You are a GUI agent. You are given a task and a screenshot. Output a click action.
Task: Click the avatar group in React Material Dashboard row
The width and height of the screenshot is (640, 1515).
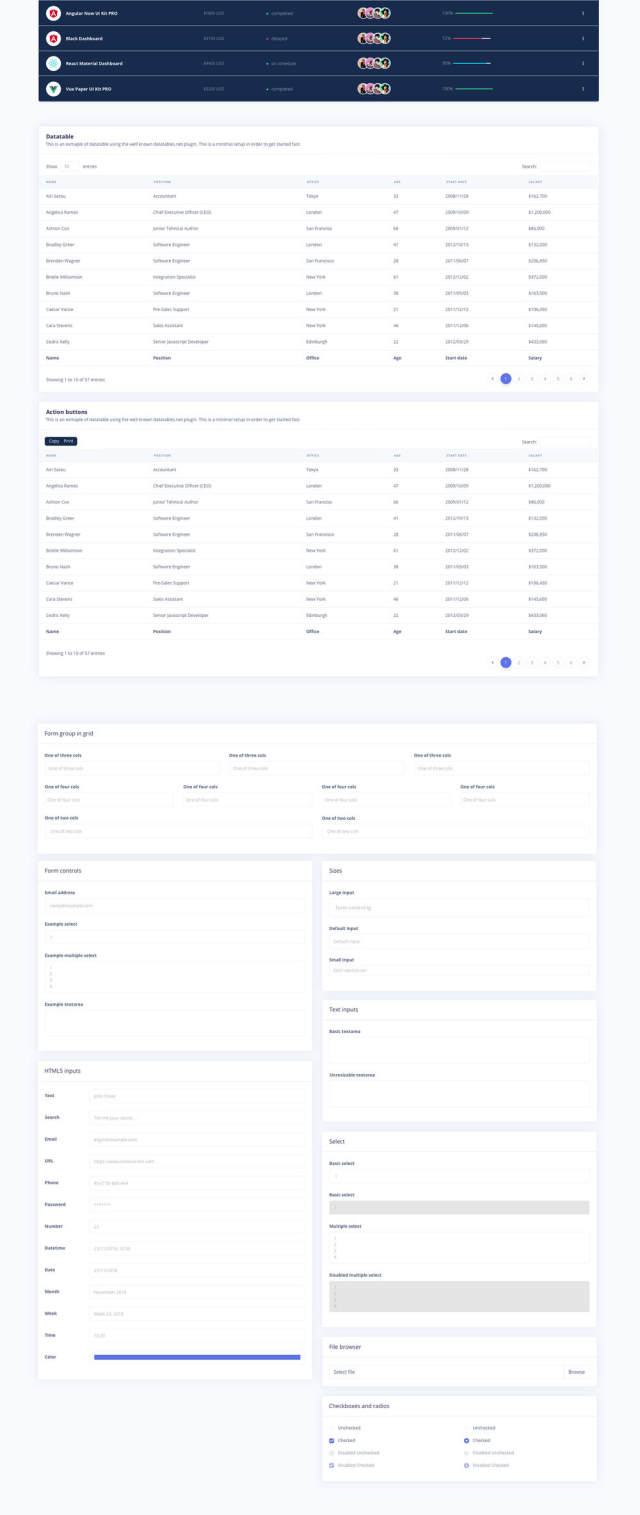coord(374,63)
